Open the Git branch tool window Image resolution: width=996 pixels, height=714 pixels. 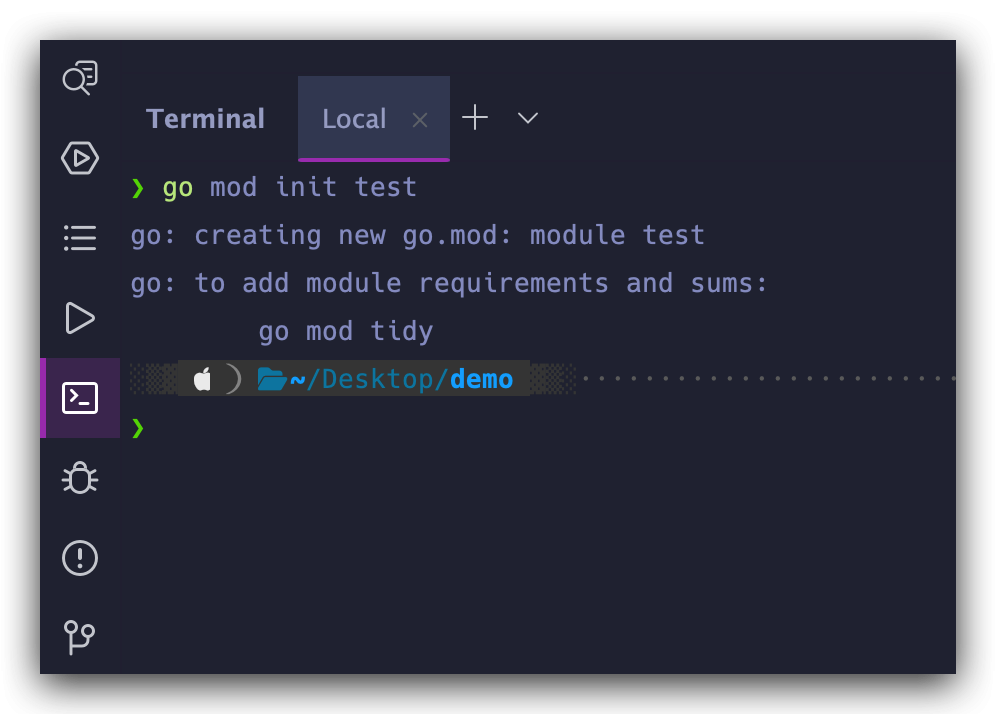pyautogui.click(x=80, y=636)
